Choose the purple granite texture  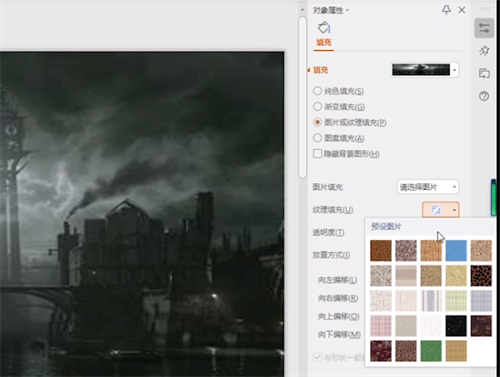406,250
